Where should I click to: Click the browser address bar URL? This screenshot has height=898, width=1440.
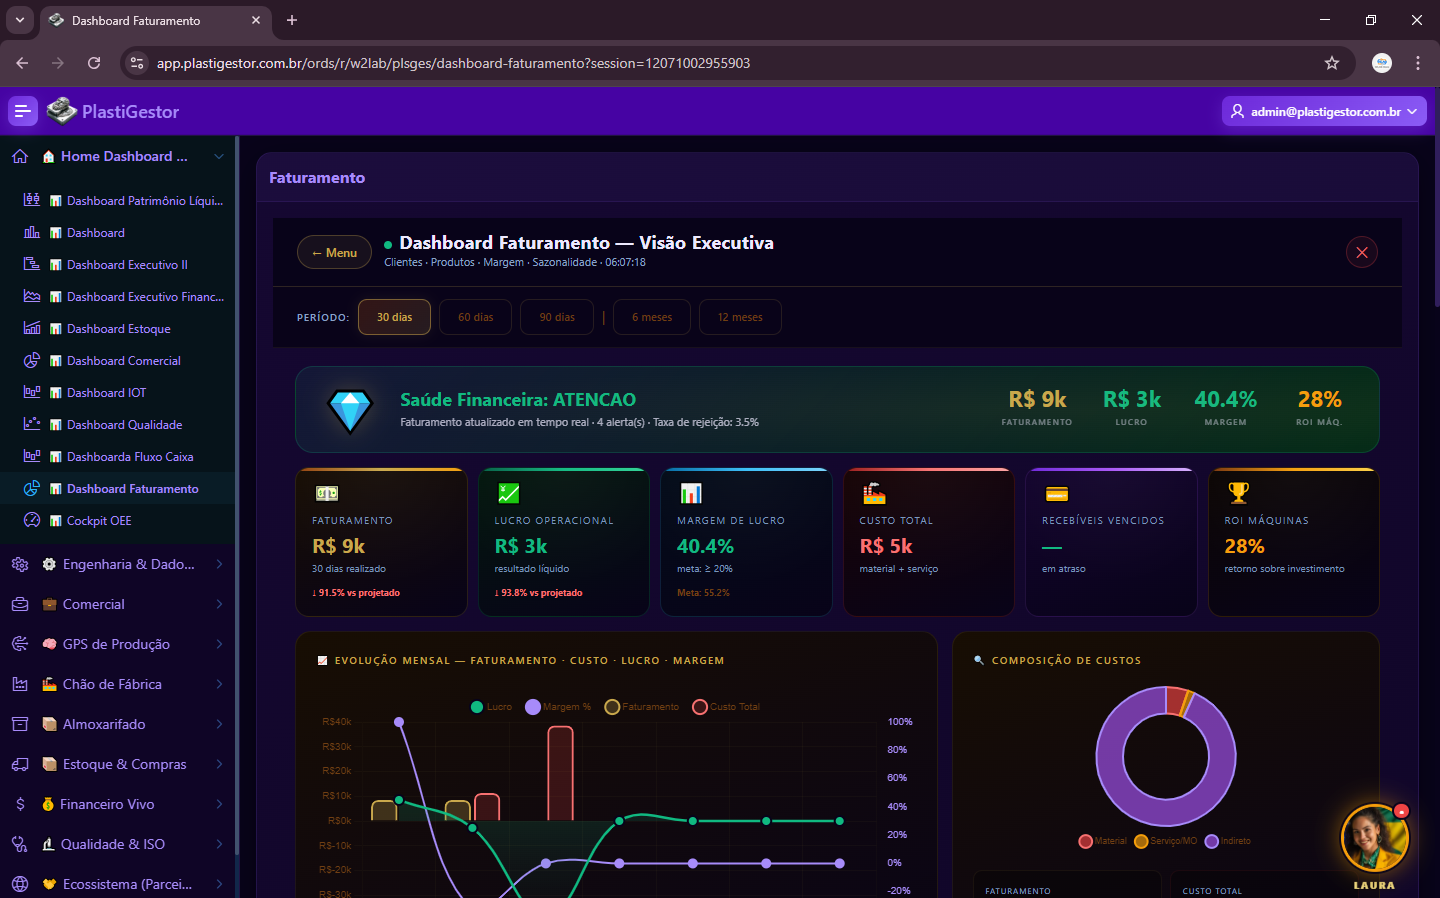point(453,63)
